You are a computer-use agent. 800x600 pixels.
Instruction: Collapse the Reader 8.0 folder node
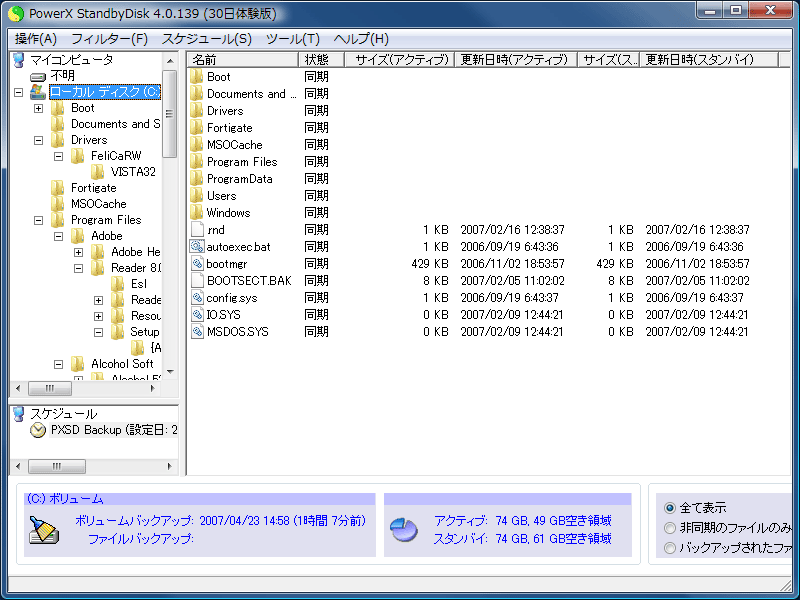tap(79, 268)
